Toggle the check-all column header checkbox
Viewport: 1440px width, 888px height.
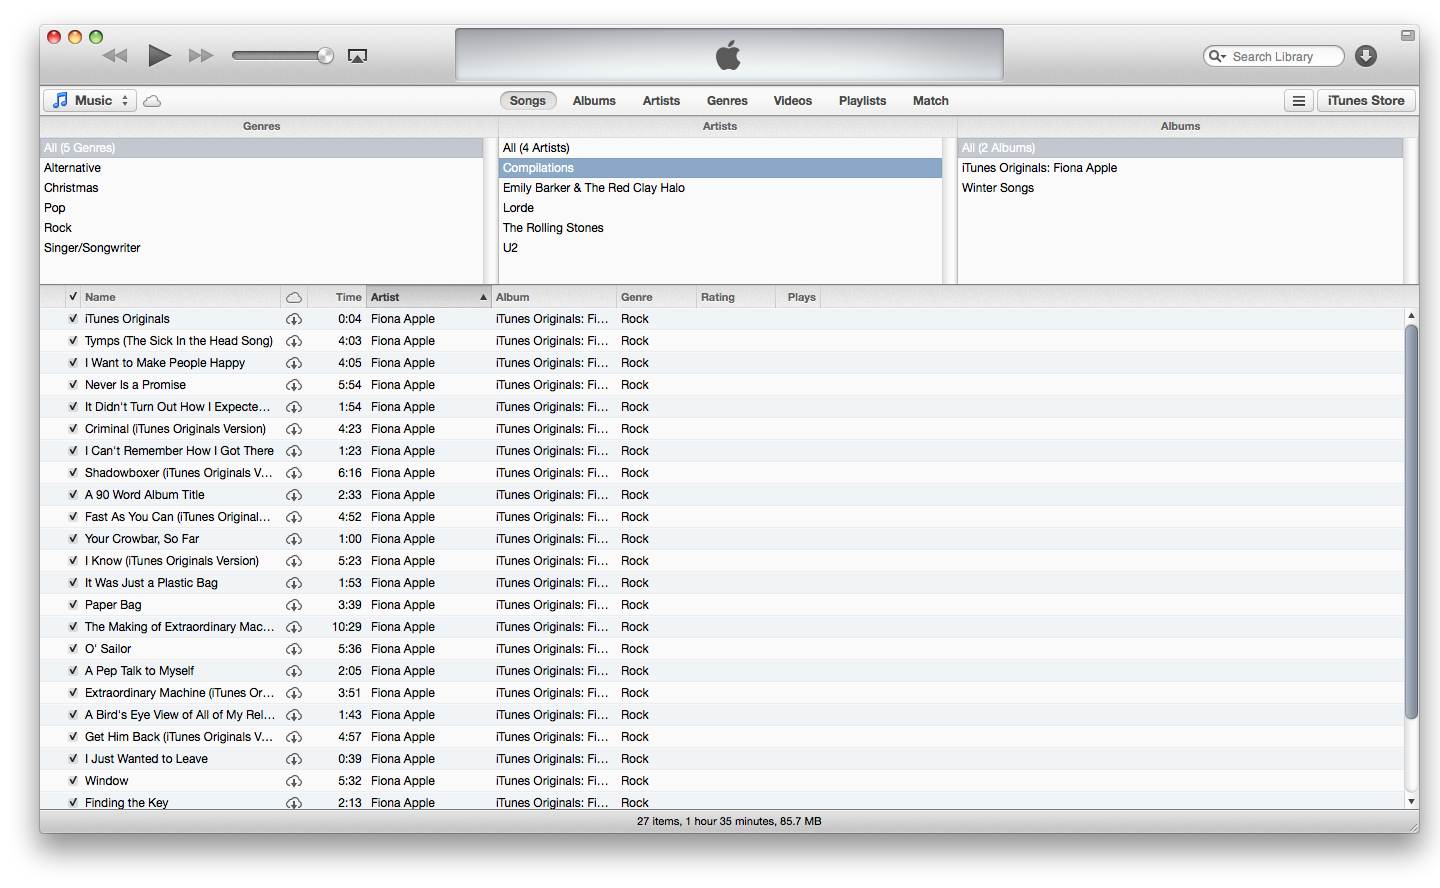coord(73,297)
